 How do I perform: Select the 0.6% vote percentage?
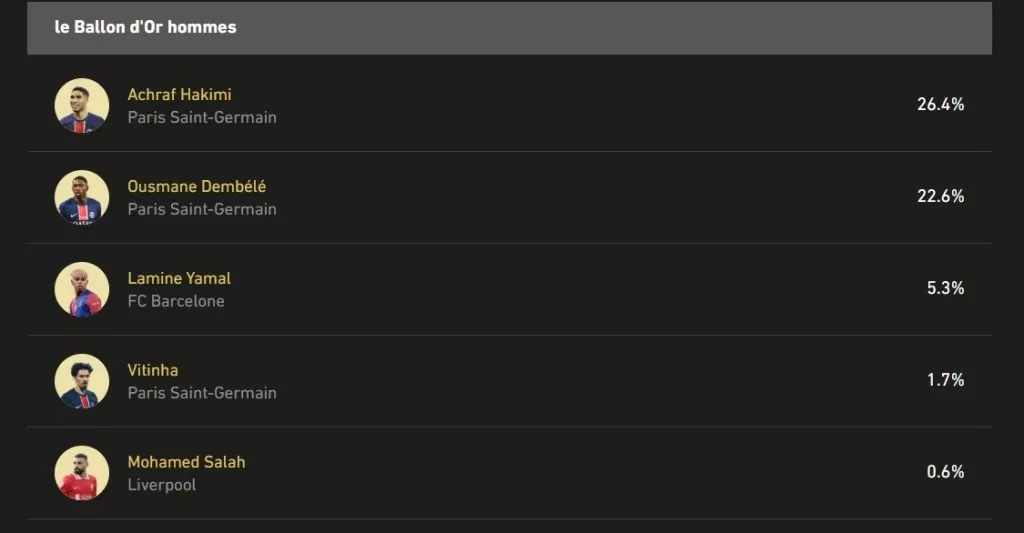click(x=946, y=472)
